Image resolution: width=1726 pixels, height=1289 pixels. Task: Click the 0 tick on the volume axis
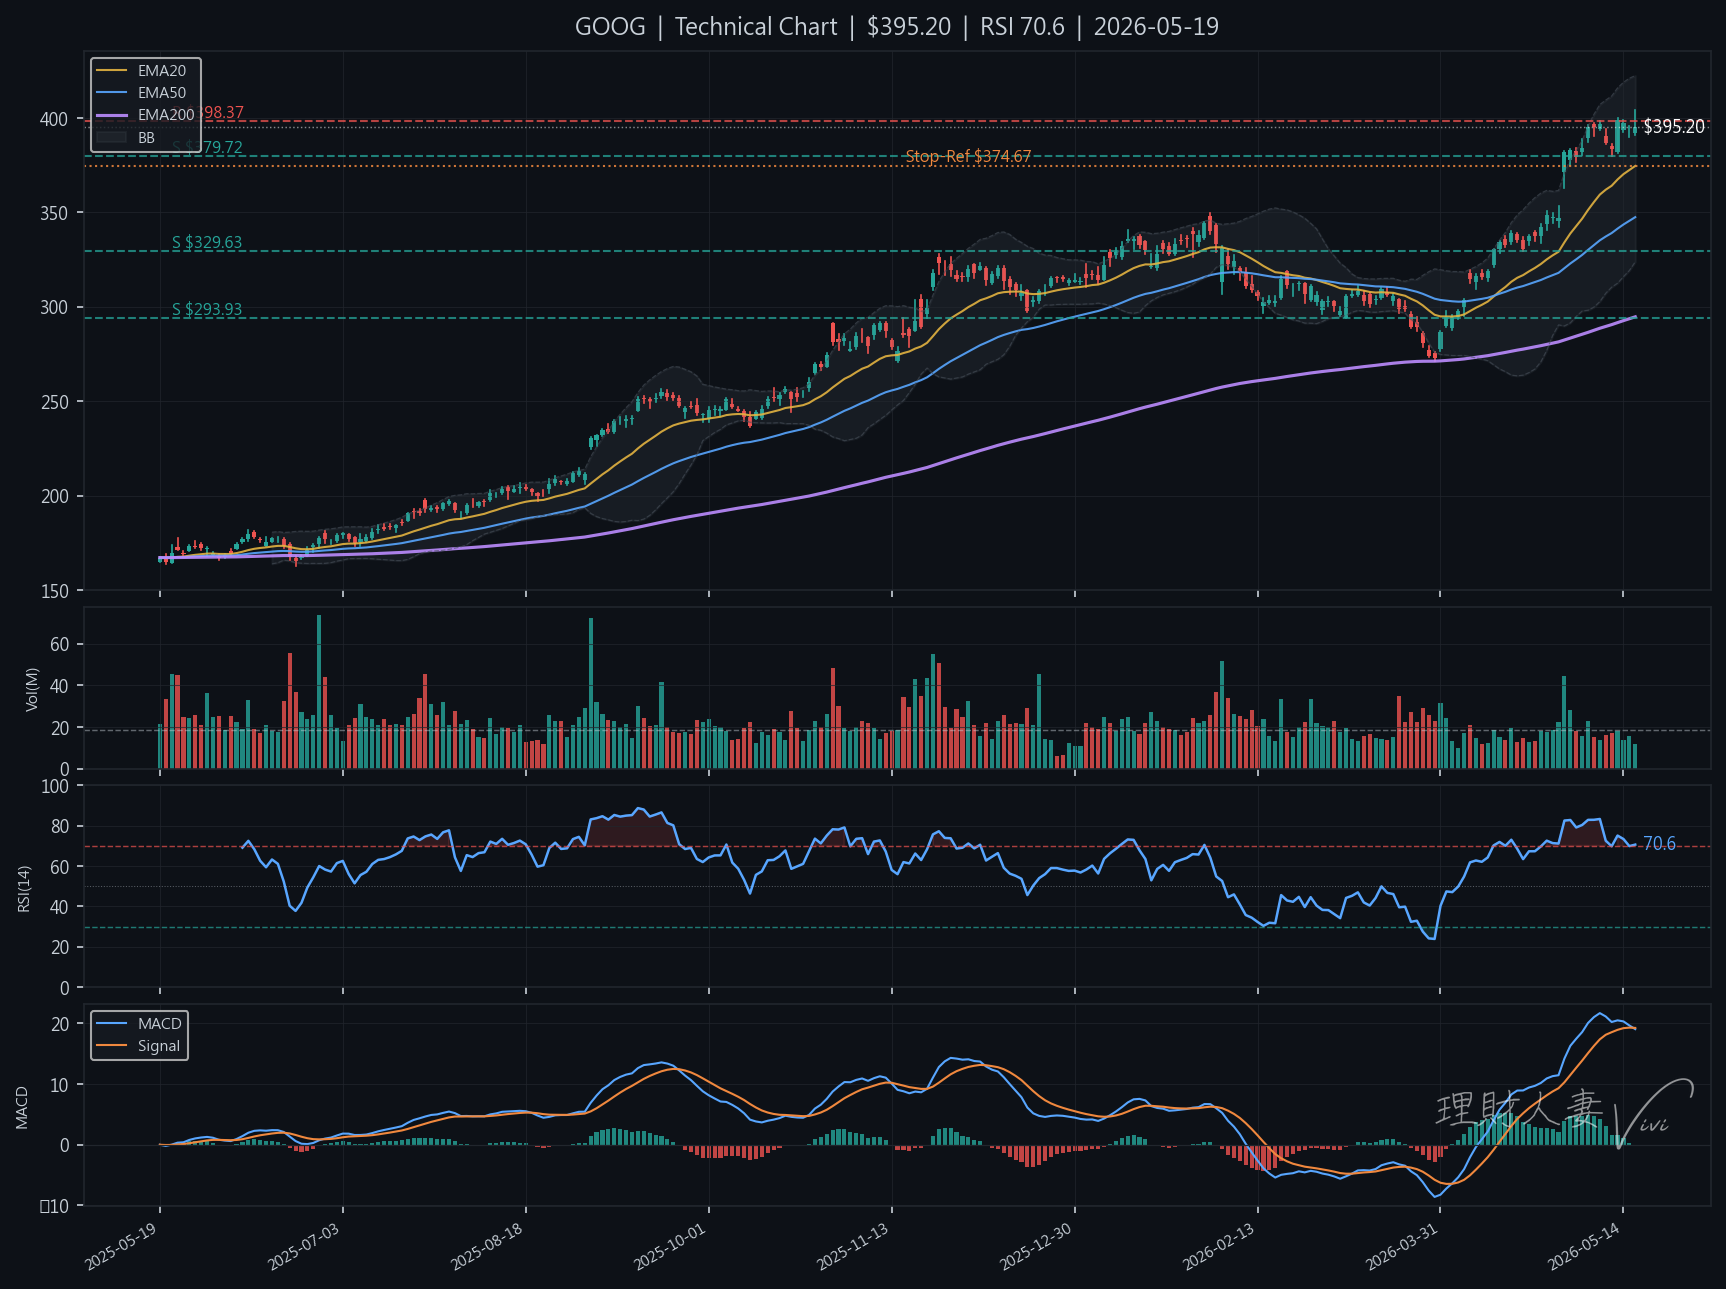pos(65,770)
